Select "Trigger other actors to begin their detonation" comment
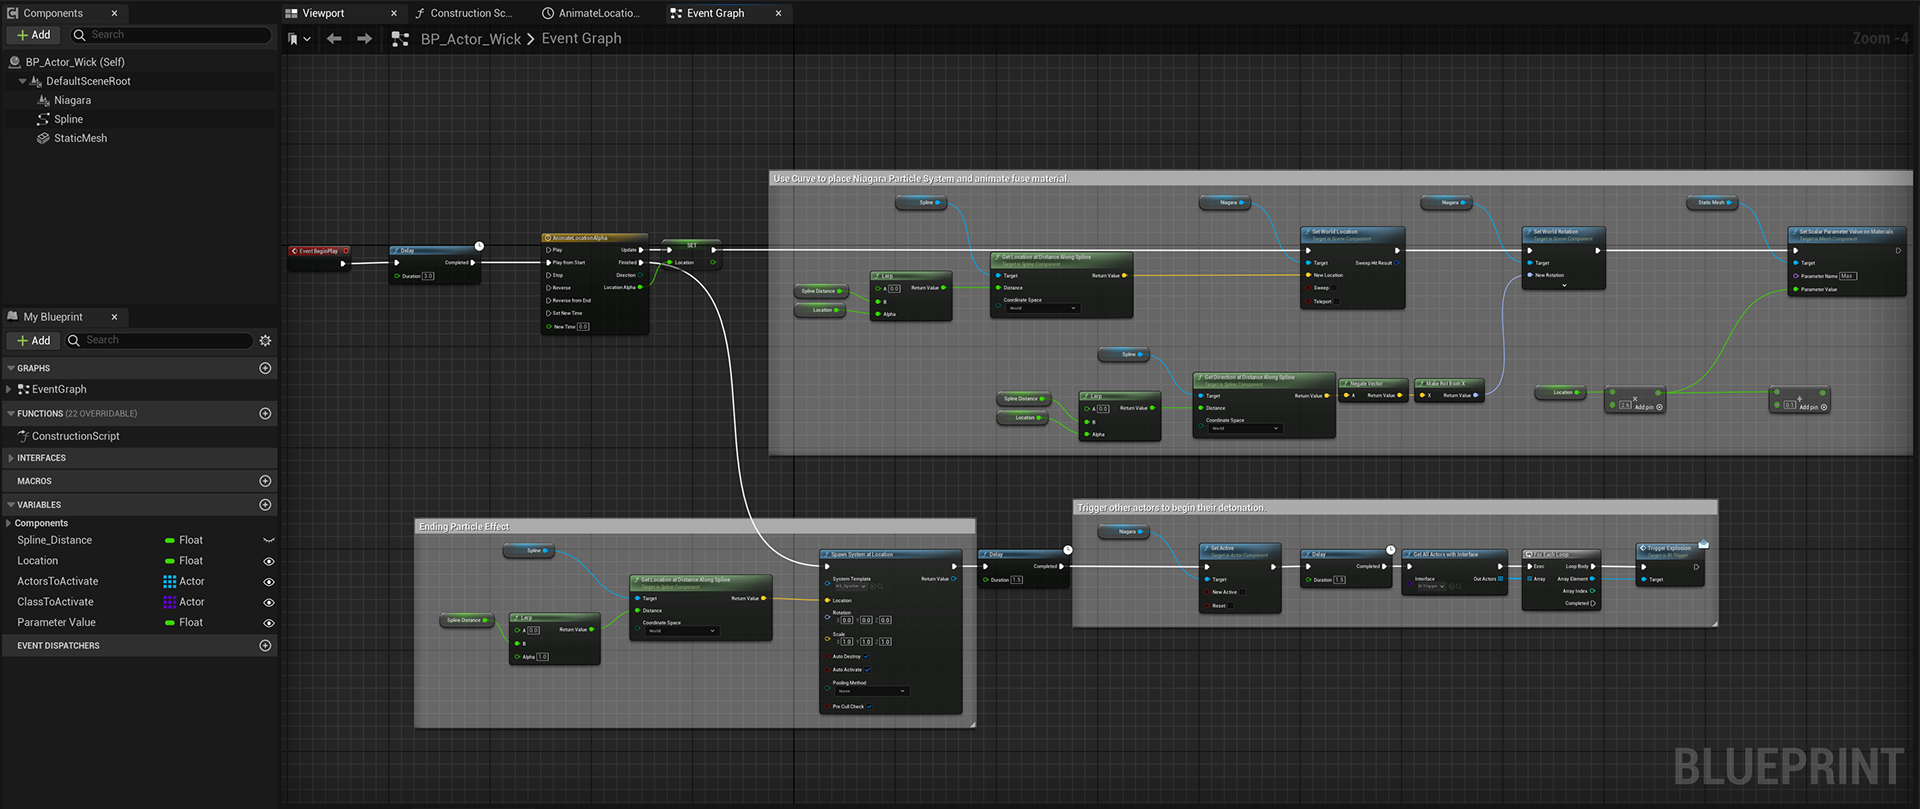This screenshot has width=1920, height=809. 1171,508
